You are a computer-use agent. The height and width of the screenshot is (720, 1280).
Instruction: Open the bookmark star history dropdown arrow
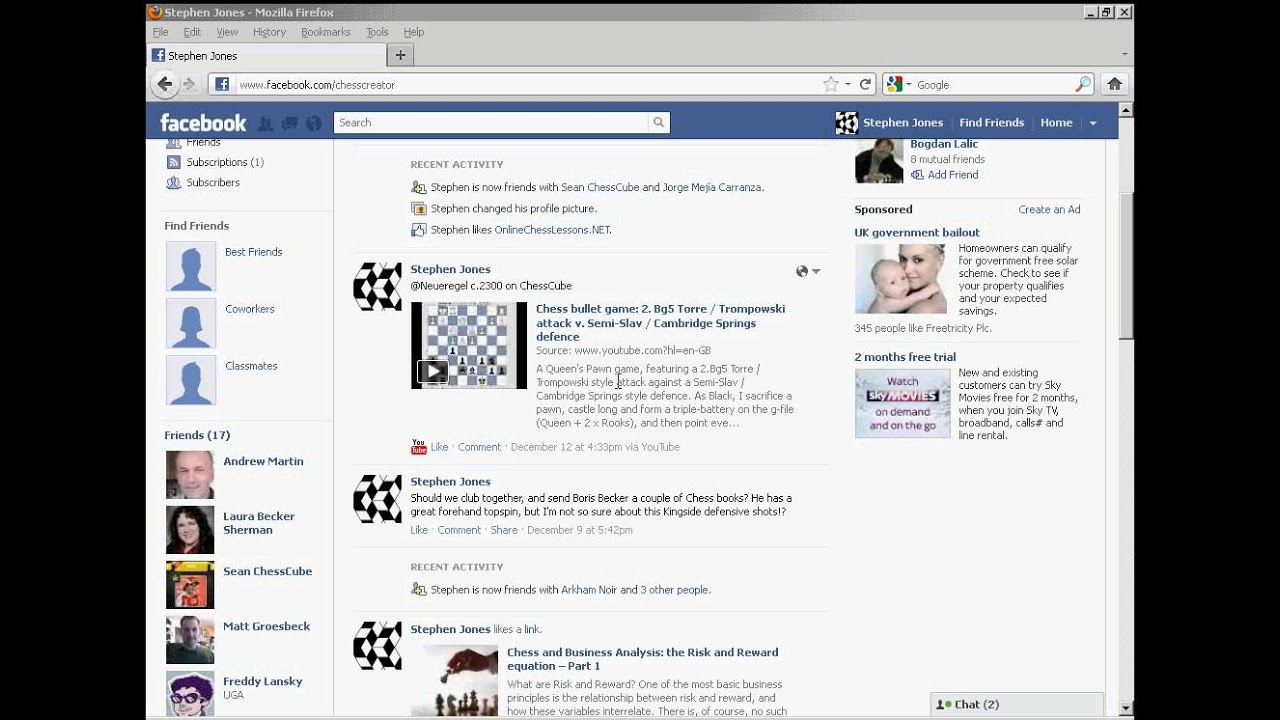(847, 85)
